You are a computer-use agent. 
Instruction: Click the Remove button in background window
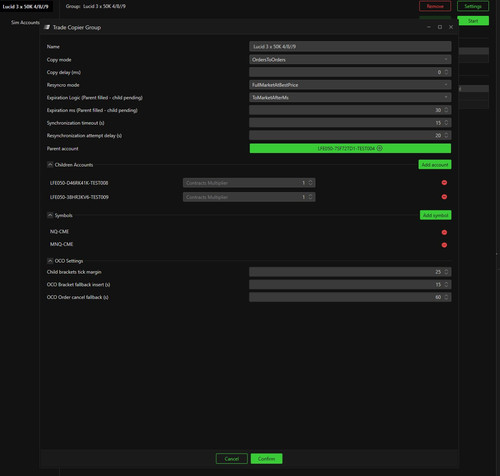pyautogui.click(x=435, y=6)
